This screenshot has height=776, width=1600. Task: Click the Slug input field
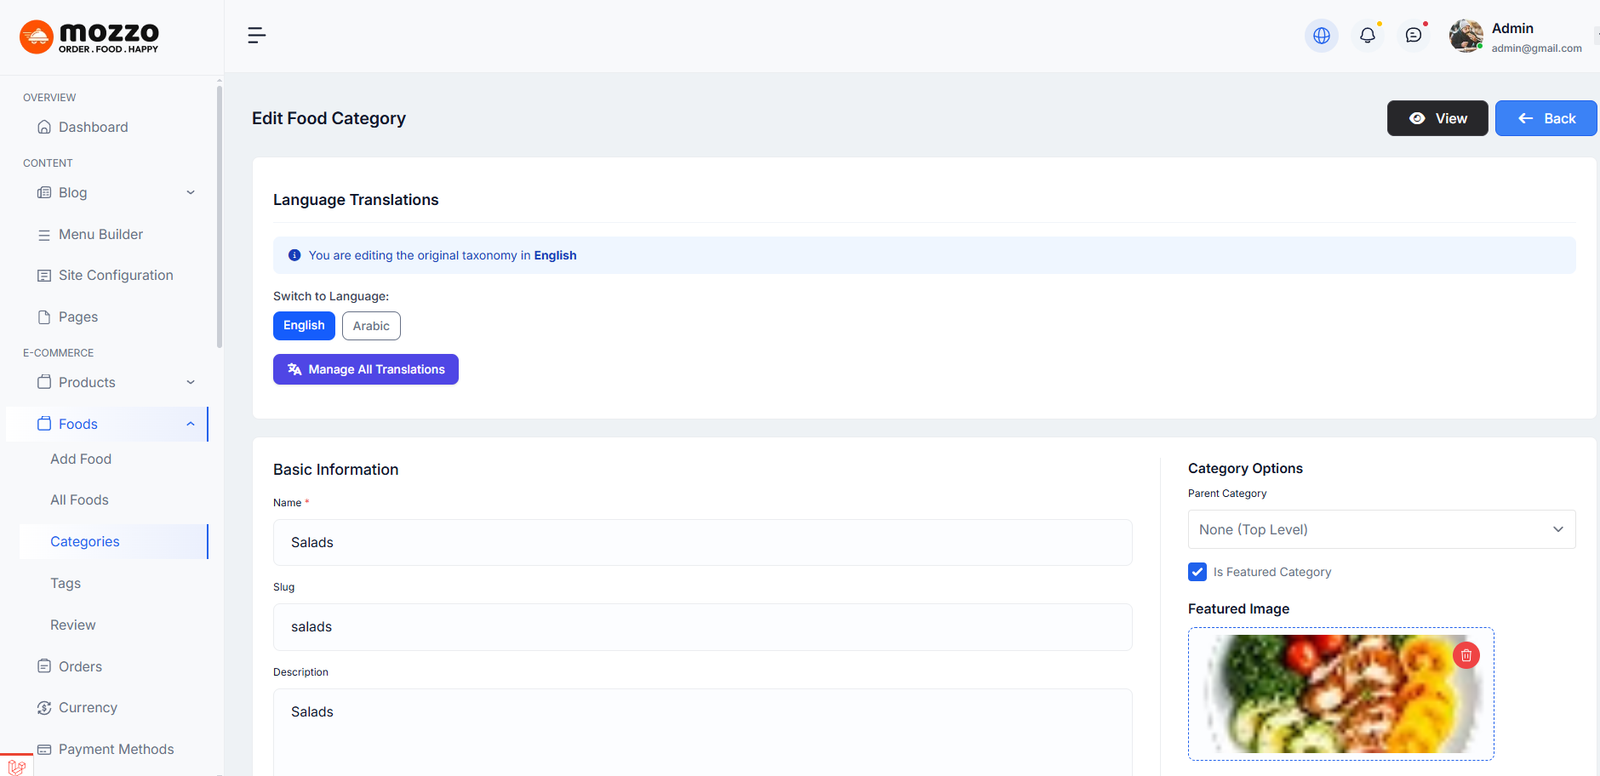(702, 627)
